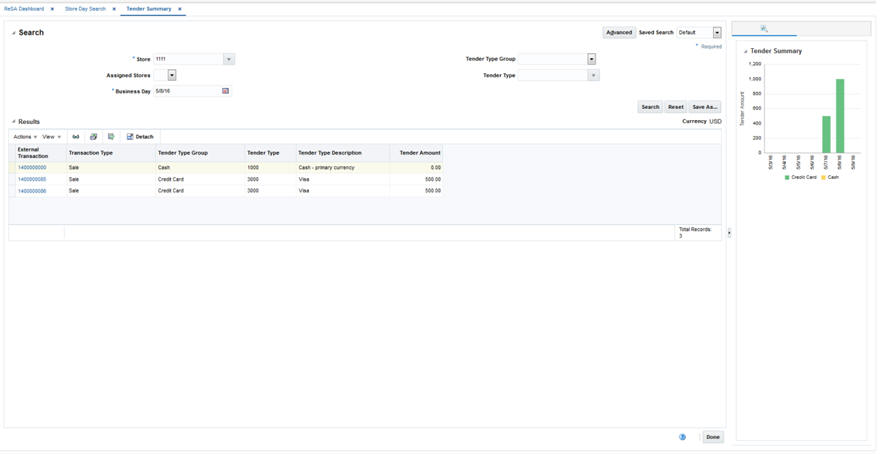Click the '1000' tender type cell

pyautogui.click(x=270, y=167)
